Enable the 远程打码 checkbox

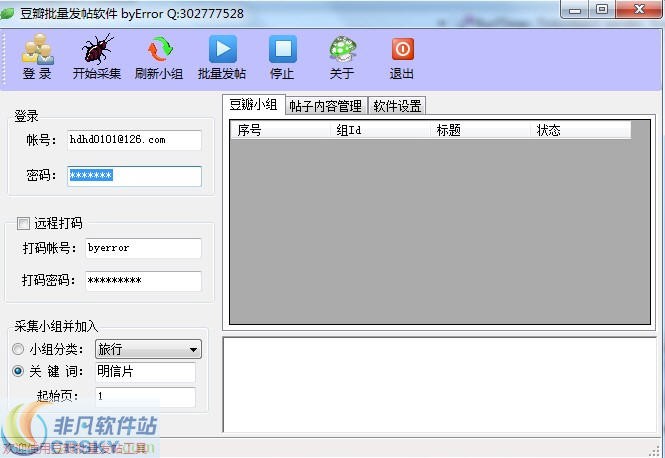[x=23, y=223]
